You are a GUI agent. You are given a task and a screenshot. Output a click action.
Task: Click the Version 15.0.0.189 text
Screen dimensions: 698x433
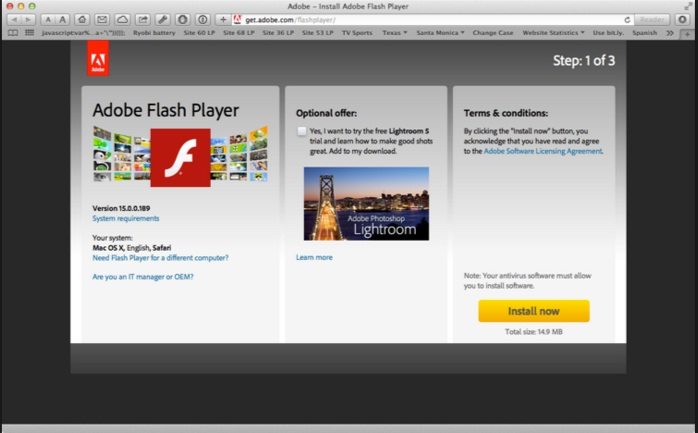point(121,208)
